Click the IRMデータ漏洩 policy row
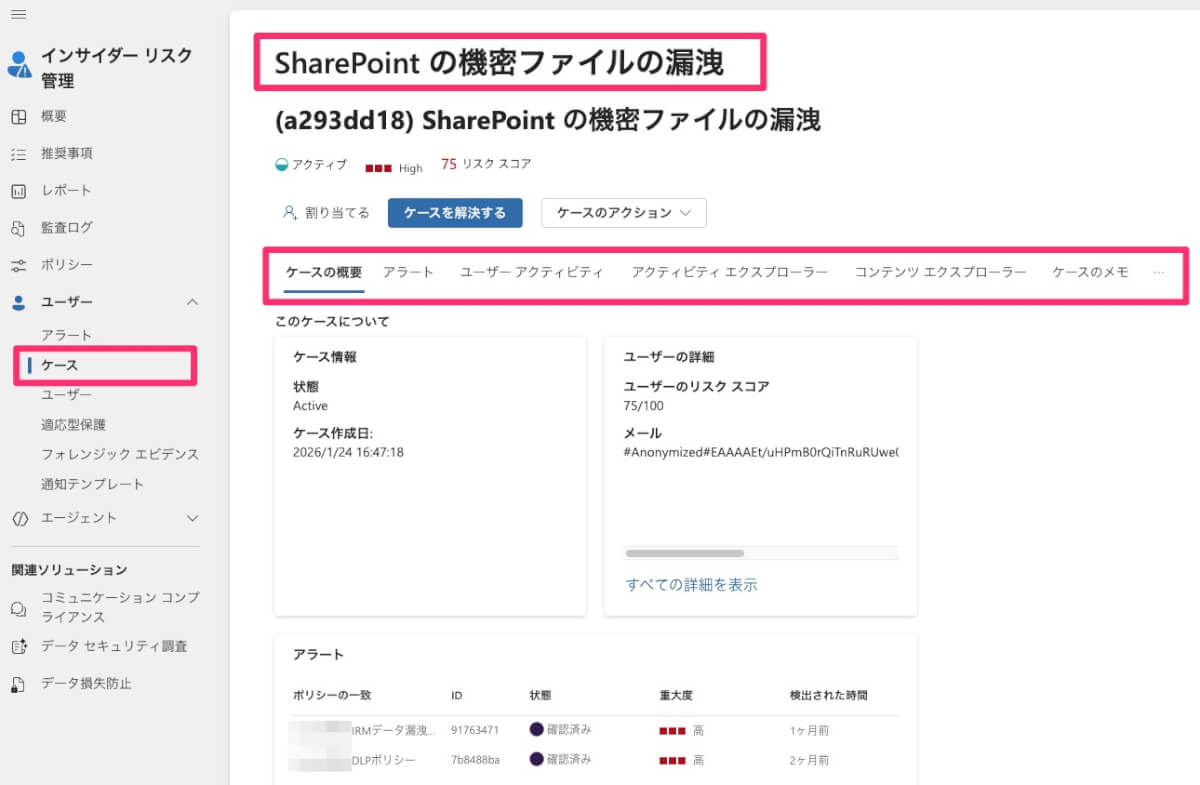 (595, 730)
